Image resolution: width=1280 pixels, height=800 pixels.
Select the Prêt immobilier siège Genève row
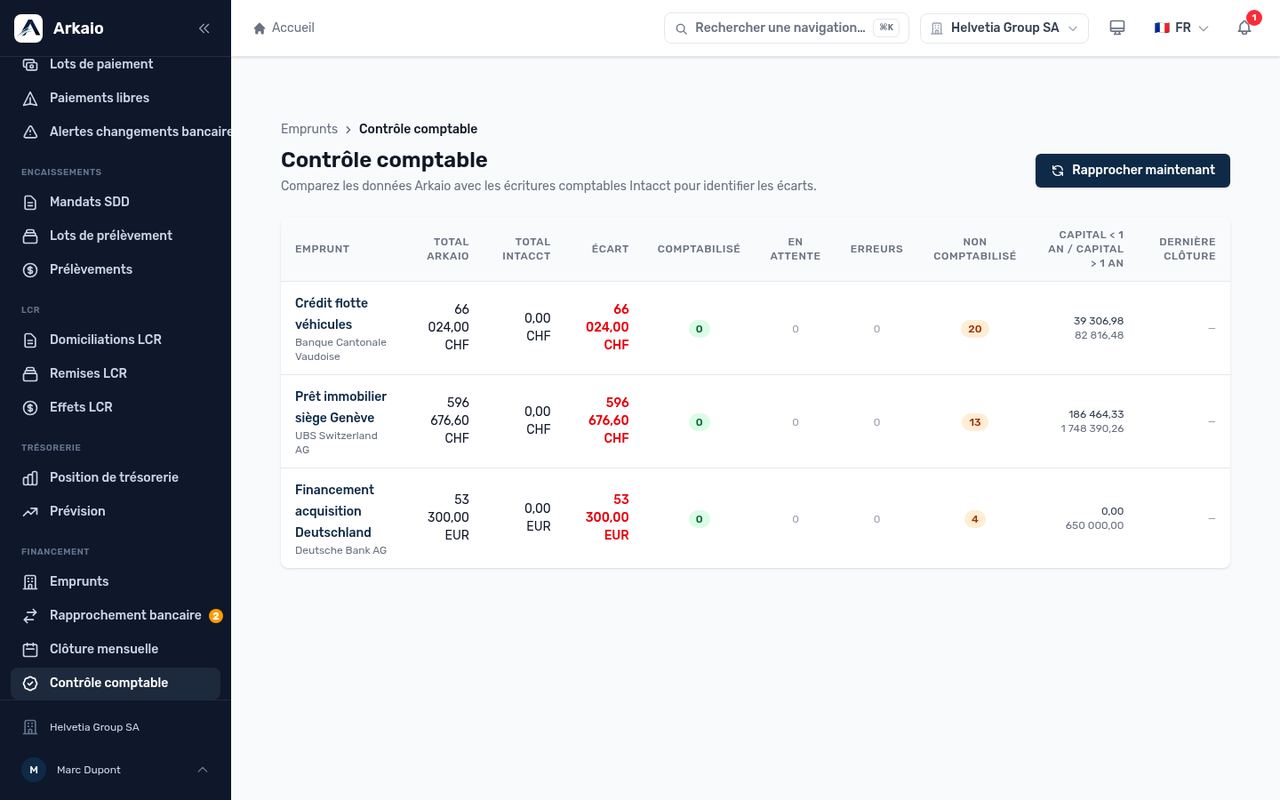[755, 422]
